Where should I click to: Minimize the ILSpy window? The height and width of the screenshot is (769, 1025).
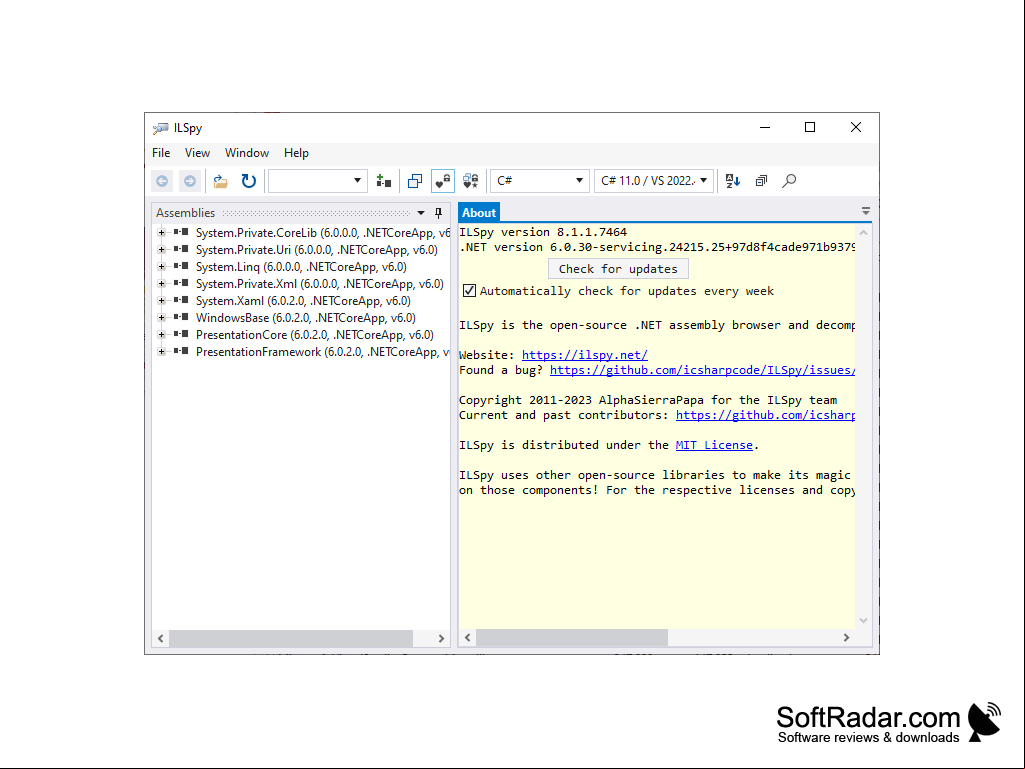click(x=765, y=128)
